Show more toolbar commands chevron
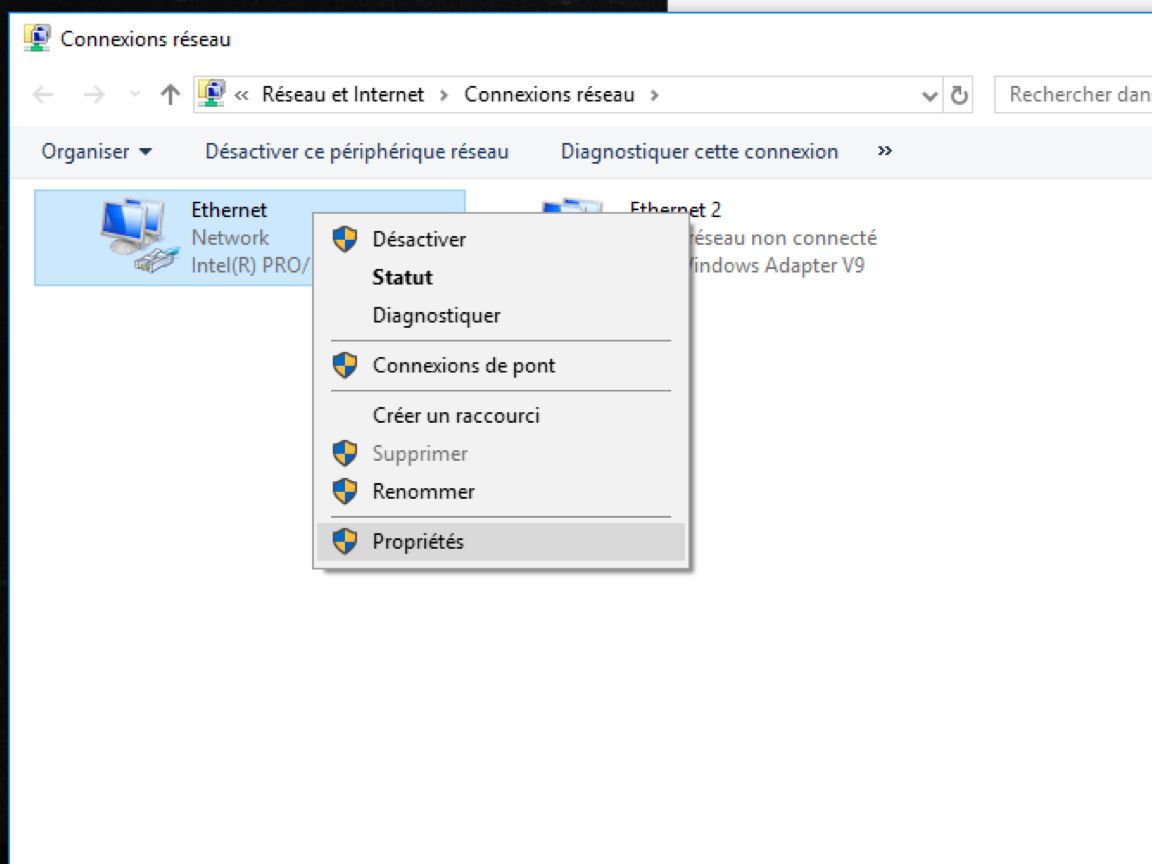1152x864 pixels. click(885, 151)
